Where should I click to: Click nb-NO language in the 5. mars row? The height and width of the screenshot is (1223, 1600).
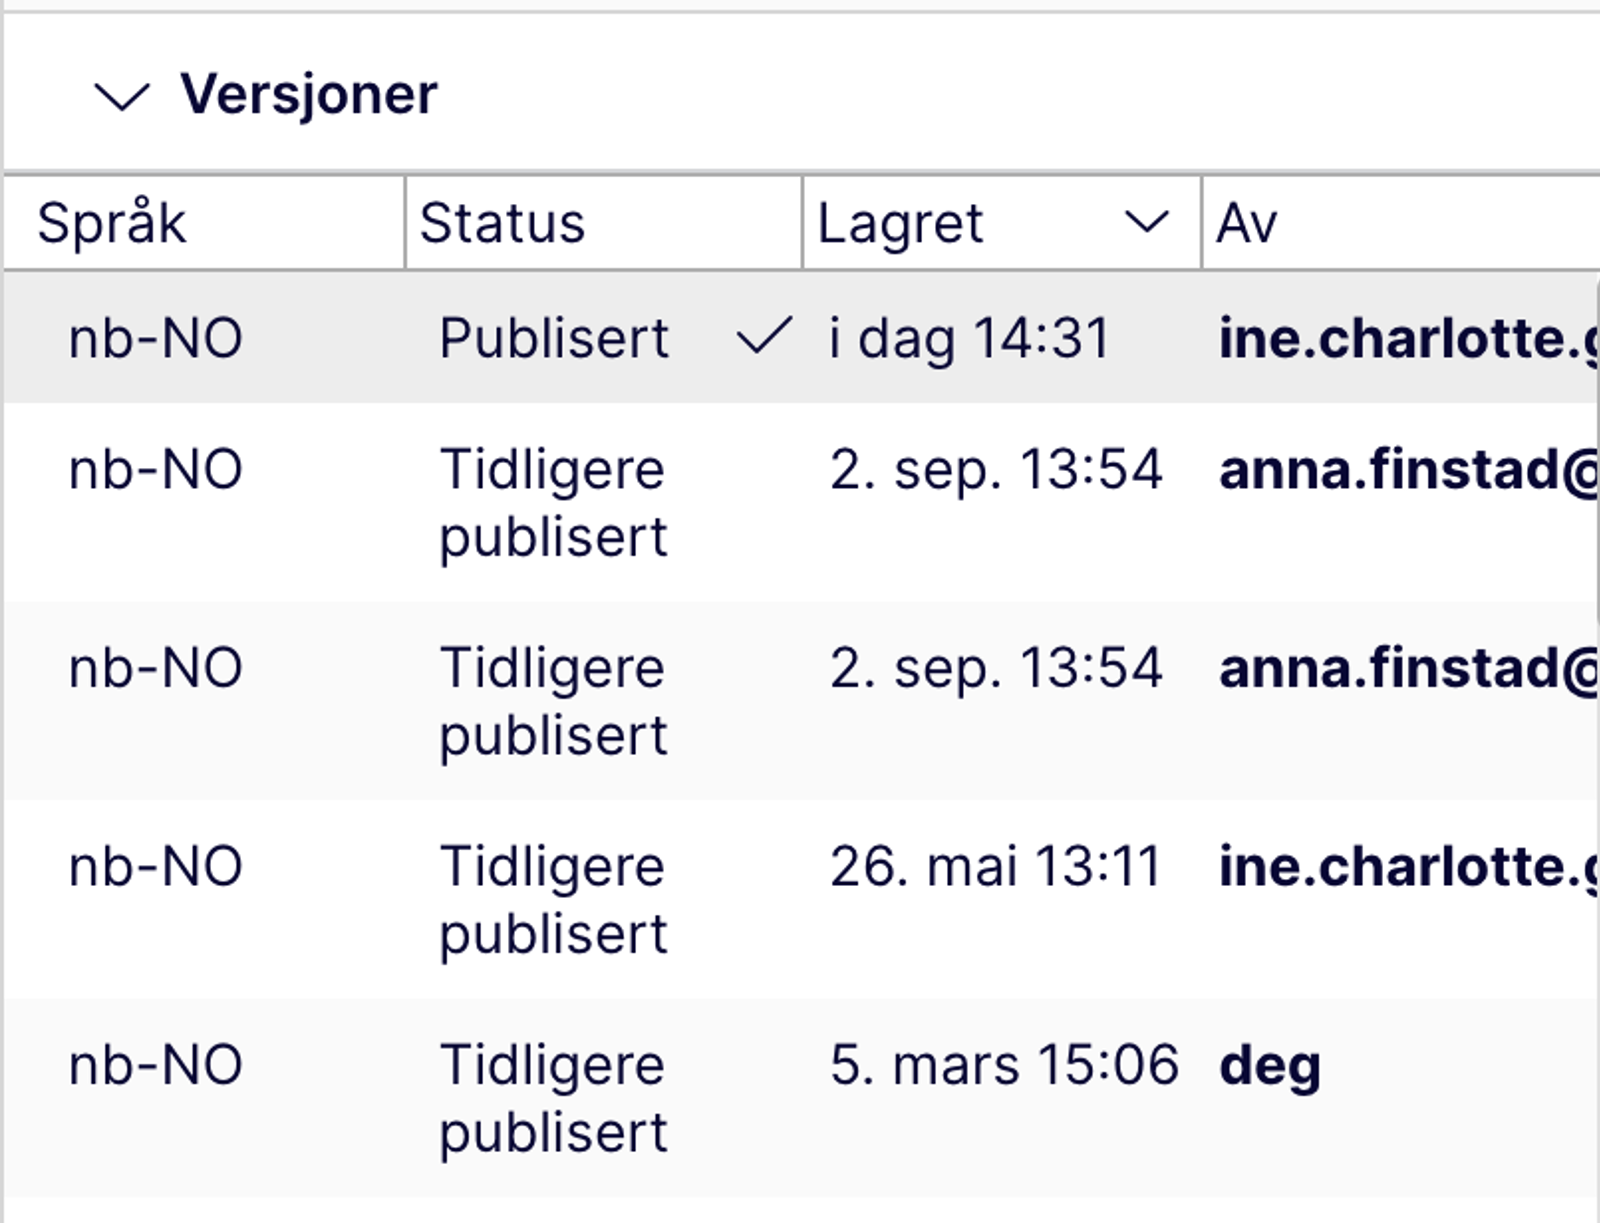[x=156, y=1065]
